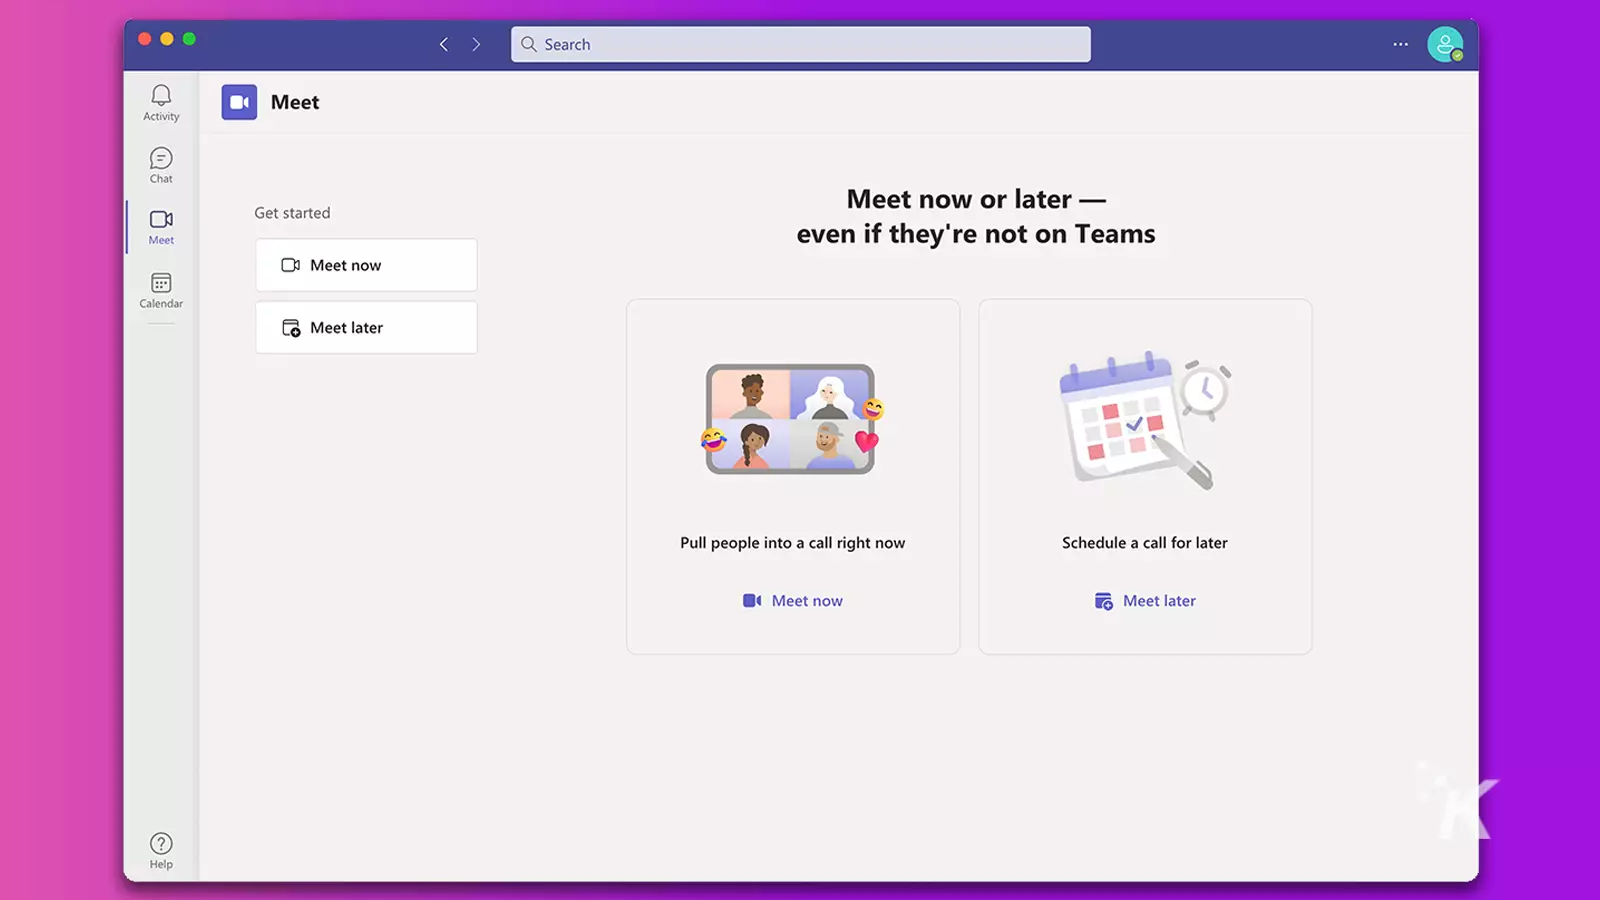Viewport: 1600px width, 900px height.
Task: Minimize the window with the yellow button
Action: coord(167,39)
